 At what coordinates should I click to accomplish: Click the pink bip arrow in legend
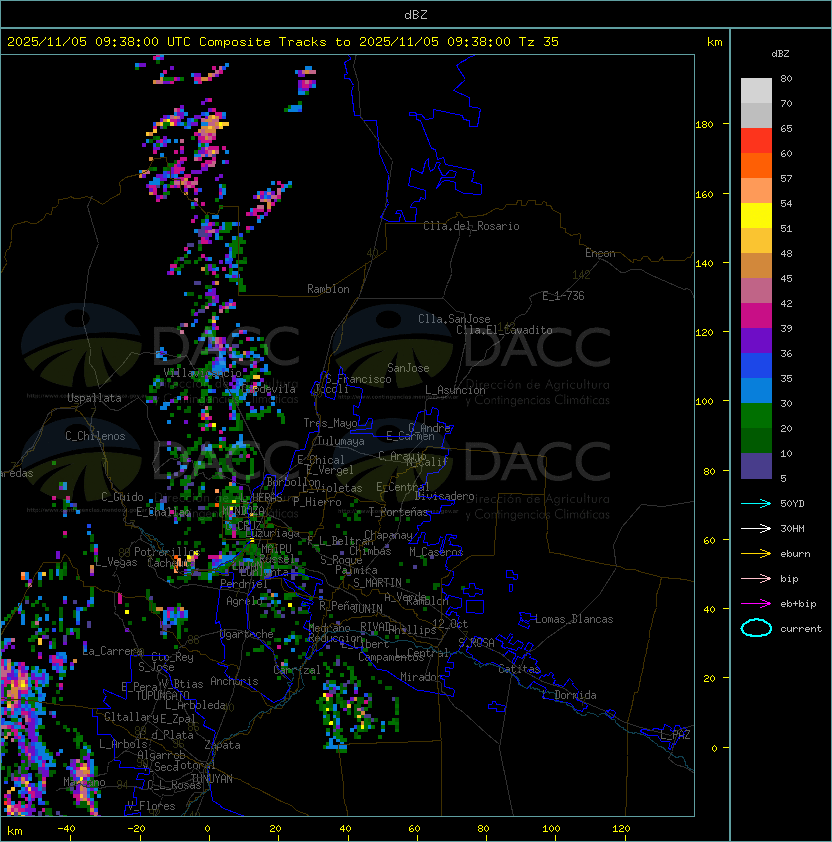756,578
